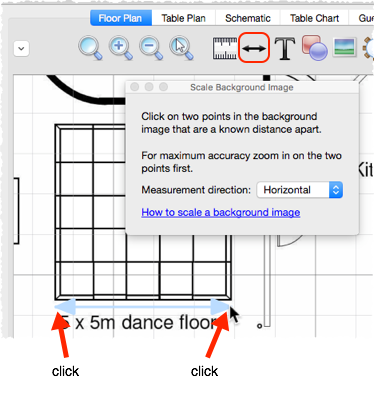Viewport: 374px width, 394px height.
Task: Open the Table Chart tab
Action: click(314, 18)
